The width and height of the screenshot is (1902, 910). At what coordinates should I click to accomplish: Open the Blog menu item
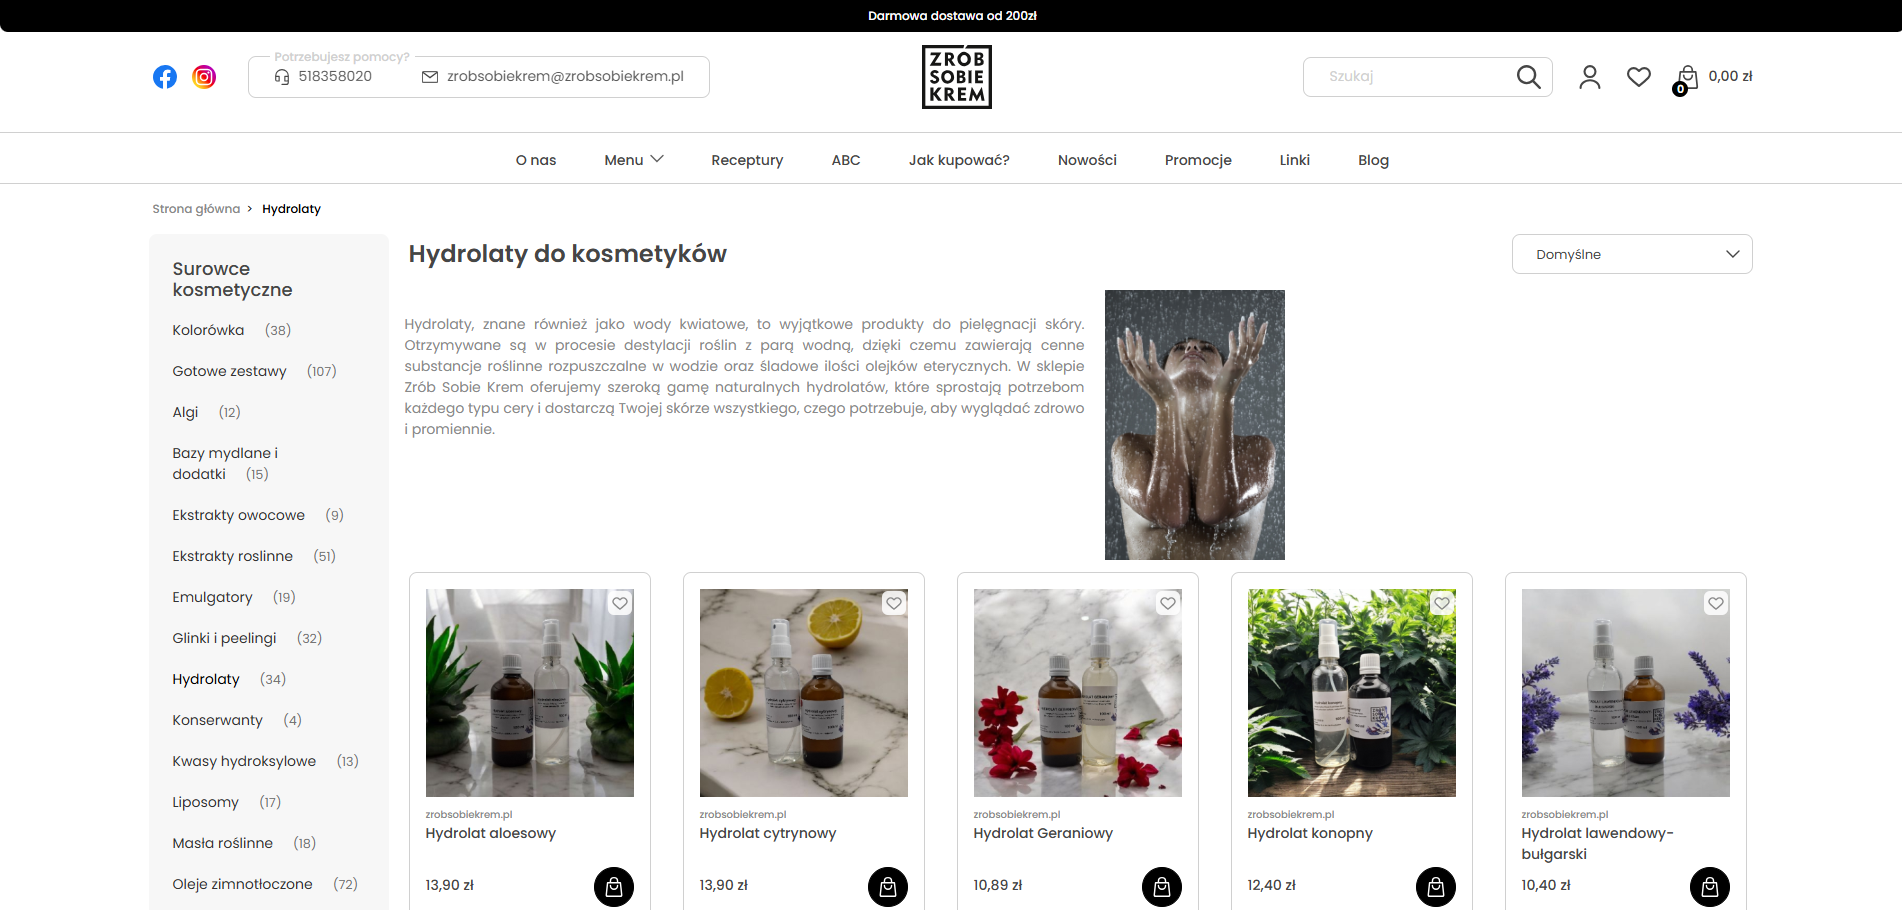point(1373,160)
